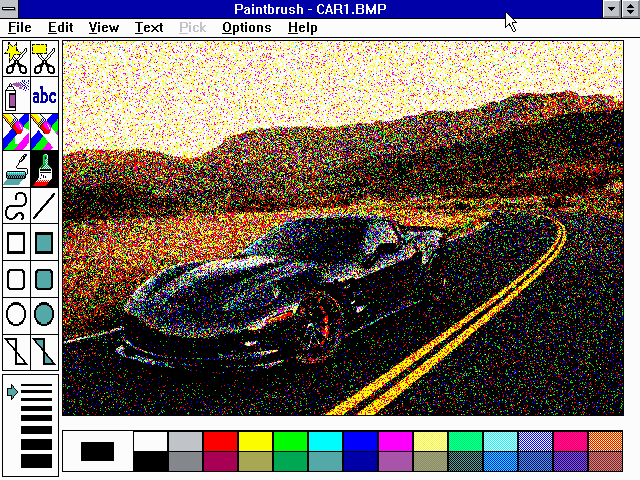This screenshot has height=480, width=640.
Task: Select the Curve drawing tool
Action: pos(16,207)
